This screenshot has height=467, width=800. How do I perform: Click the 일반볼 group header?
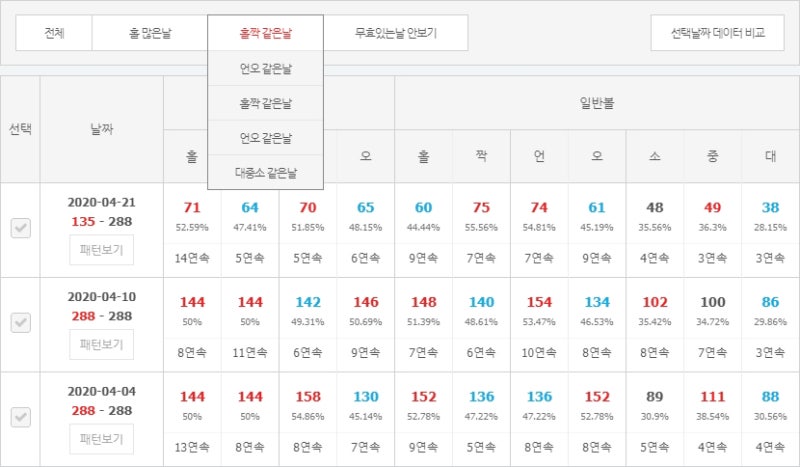597,102
